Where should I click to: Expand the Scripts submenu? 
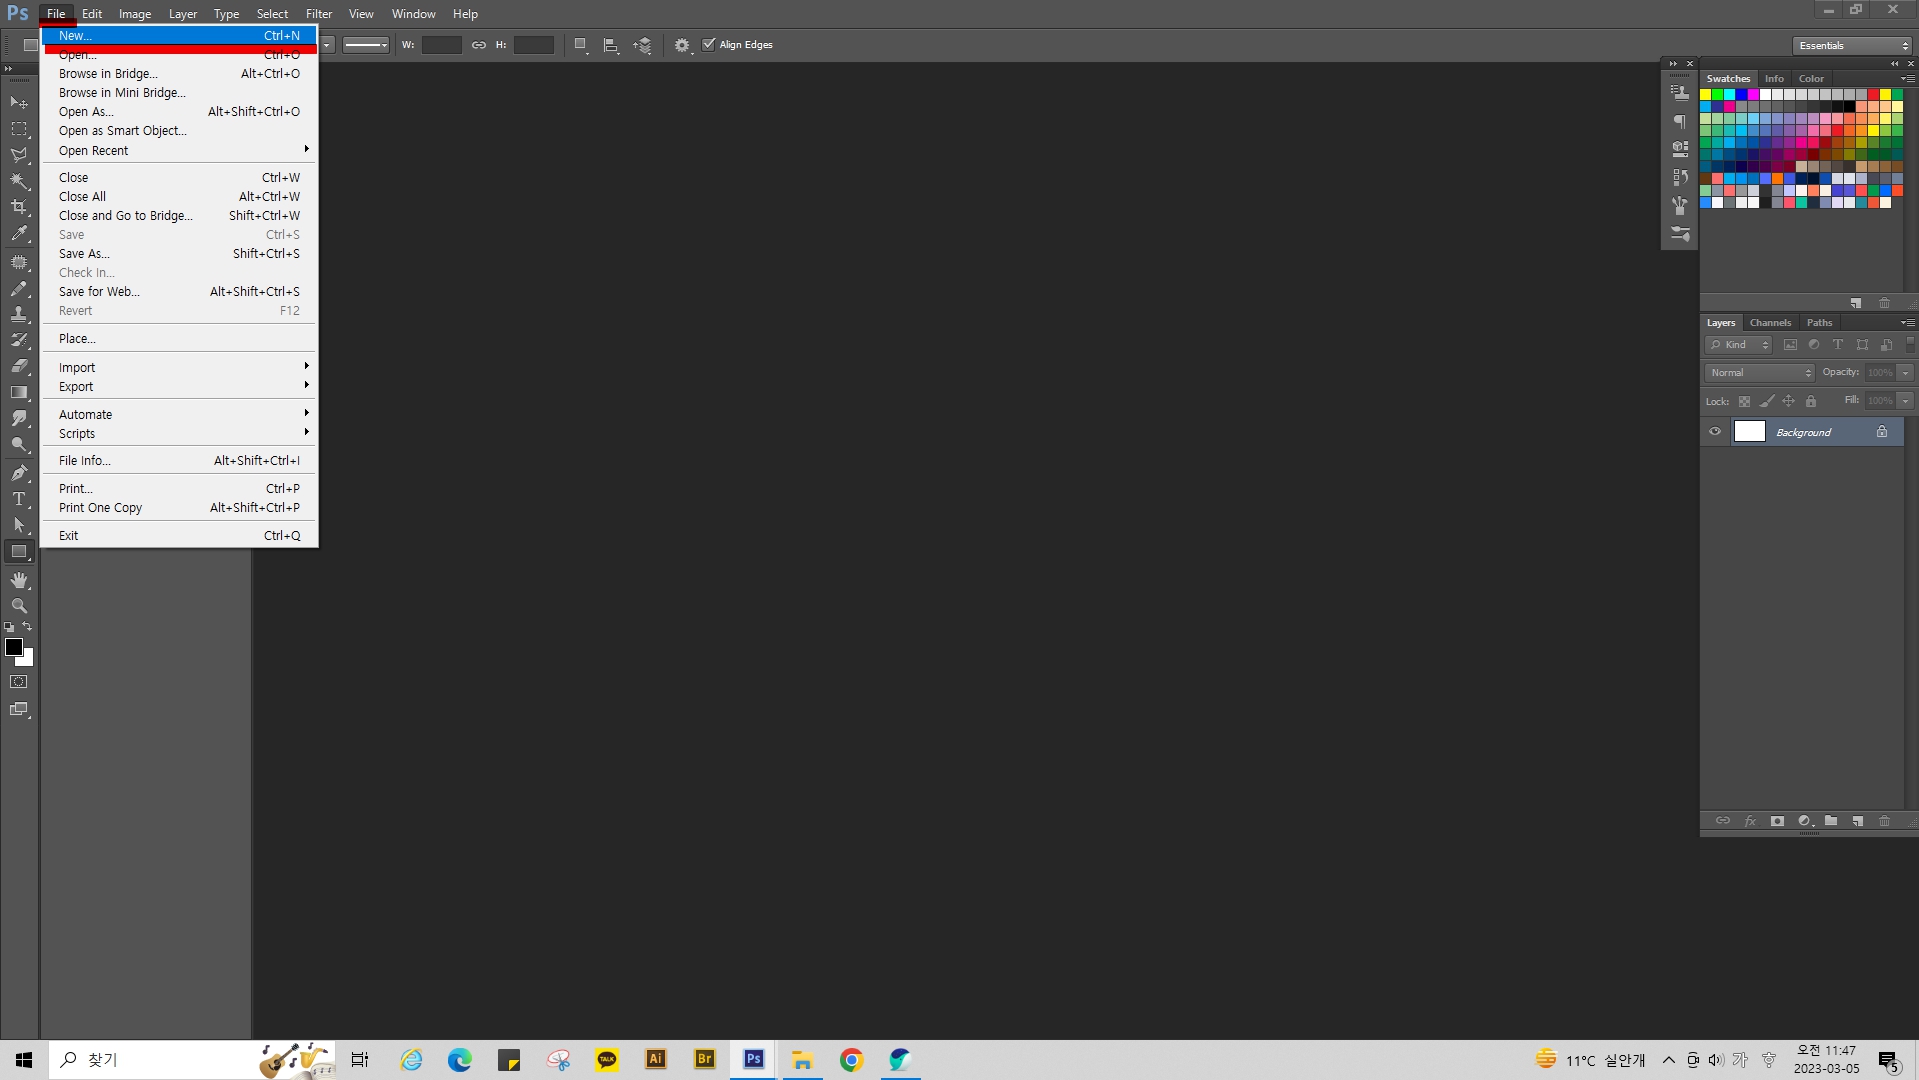tap(180, 433)
